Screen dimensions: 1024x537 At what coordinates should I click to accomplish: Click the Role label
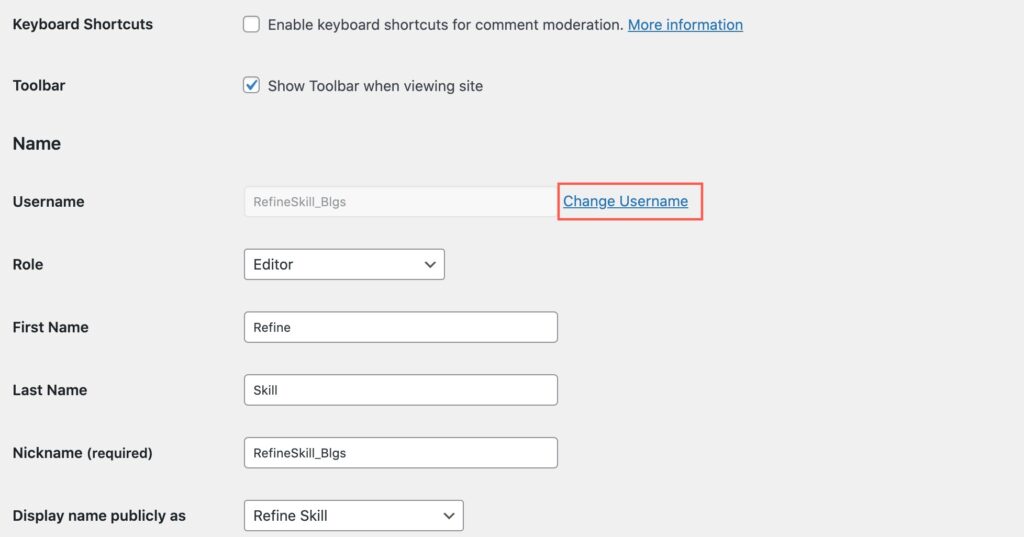click(x=27, y=264)
